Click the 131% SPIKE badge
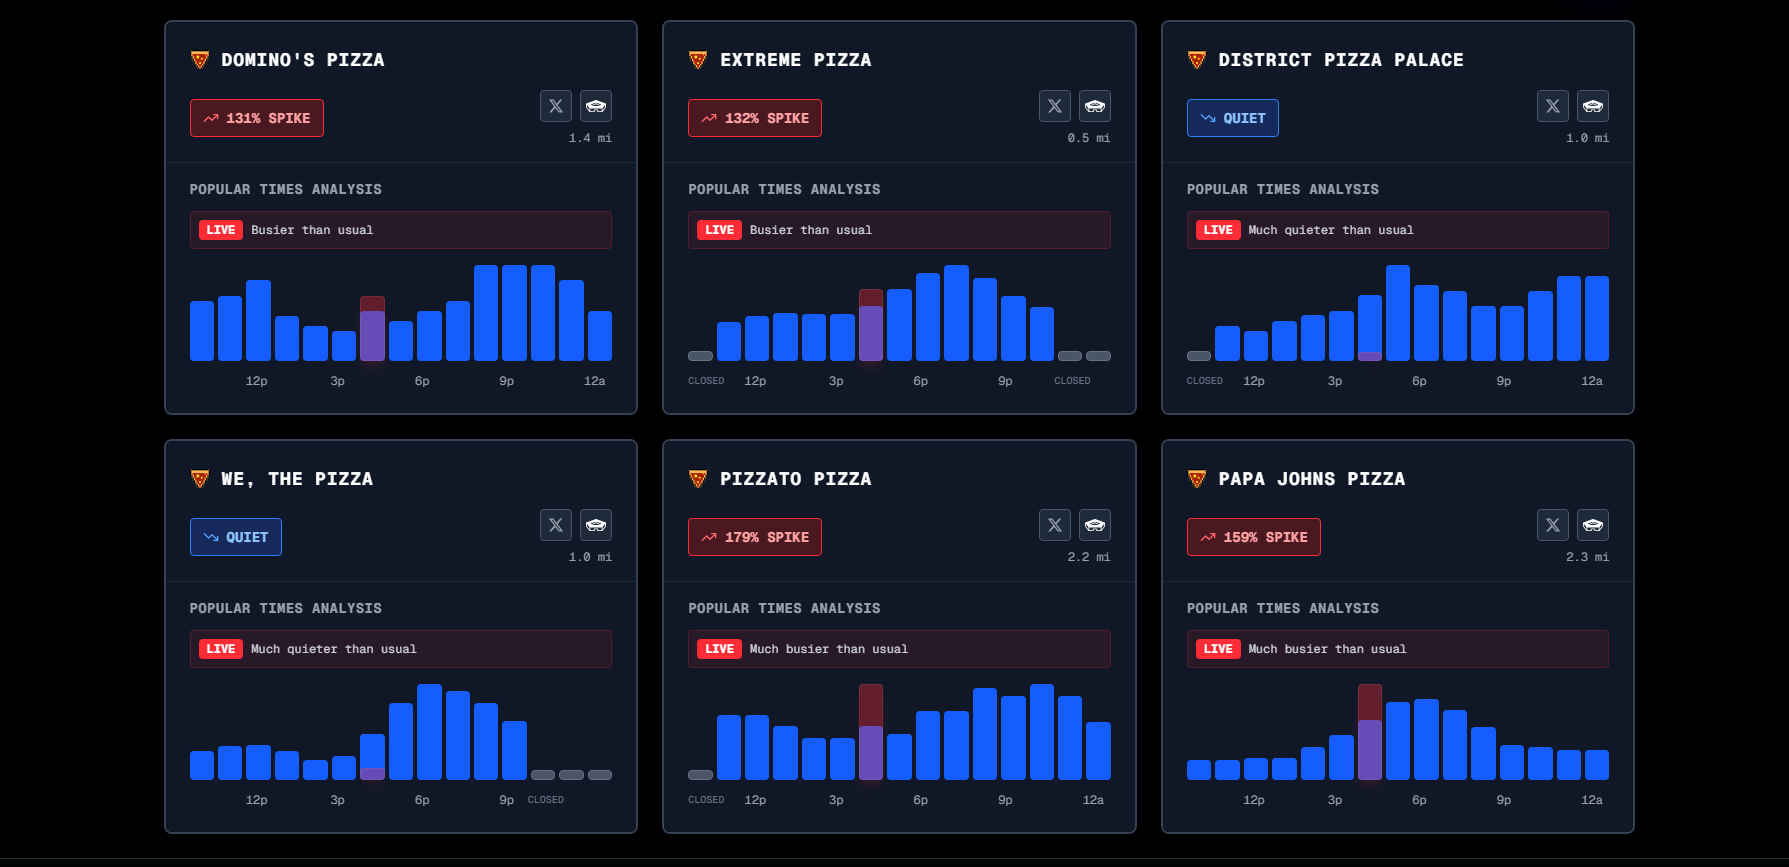The image size is (1789, 867). 257,118
